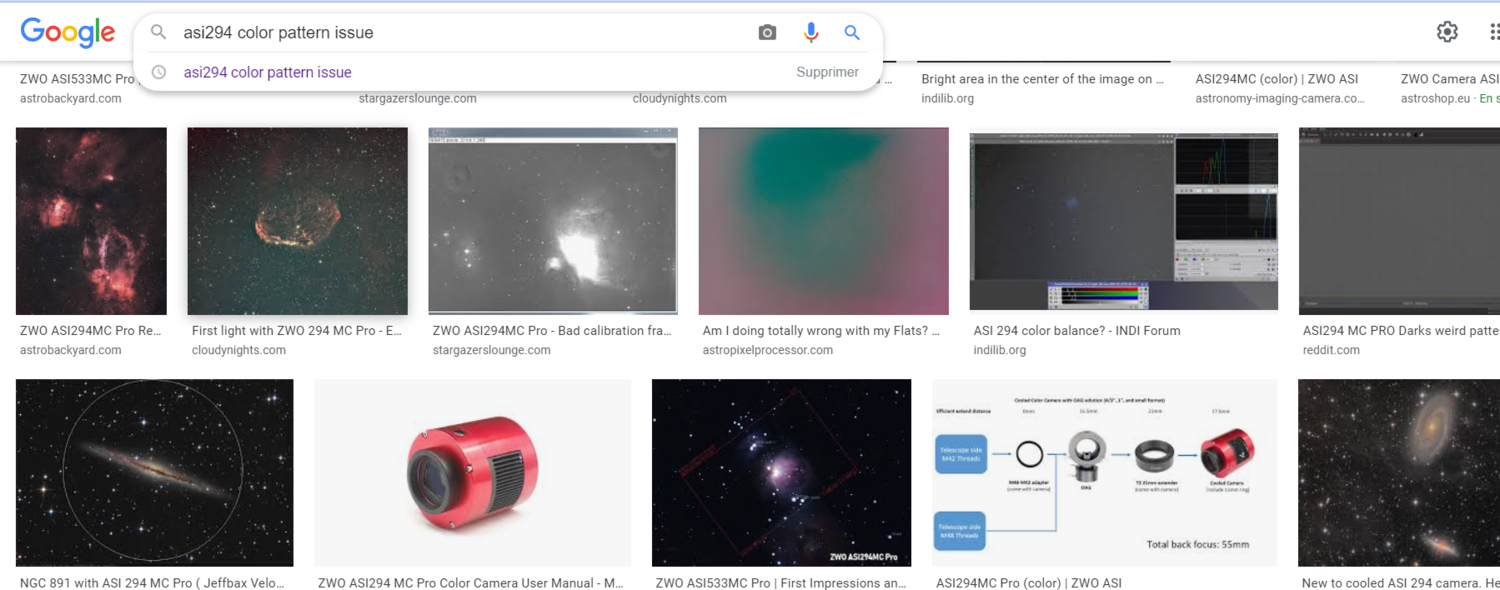Image resolution: width=1500 pixels, height=590 pixels.
Task: Click 'ZWO ASI294MC Pro - Bad calibration' title
Action: point(552,331)
